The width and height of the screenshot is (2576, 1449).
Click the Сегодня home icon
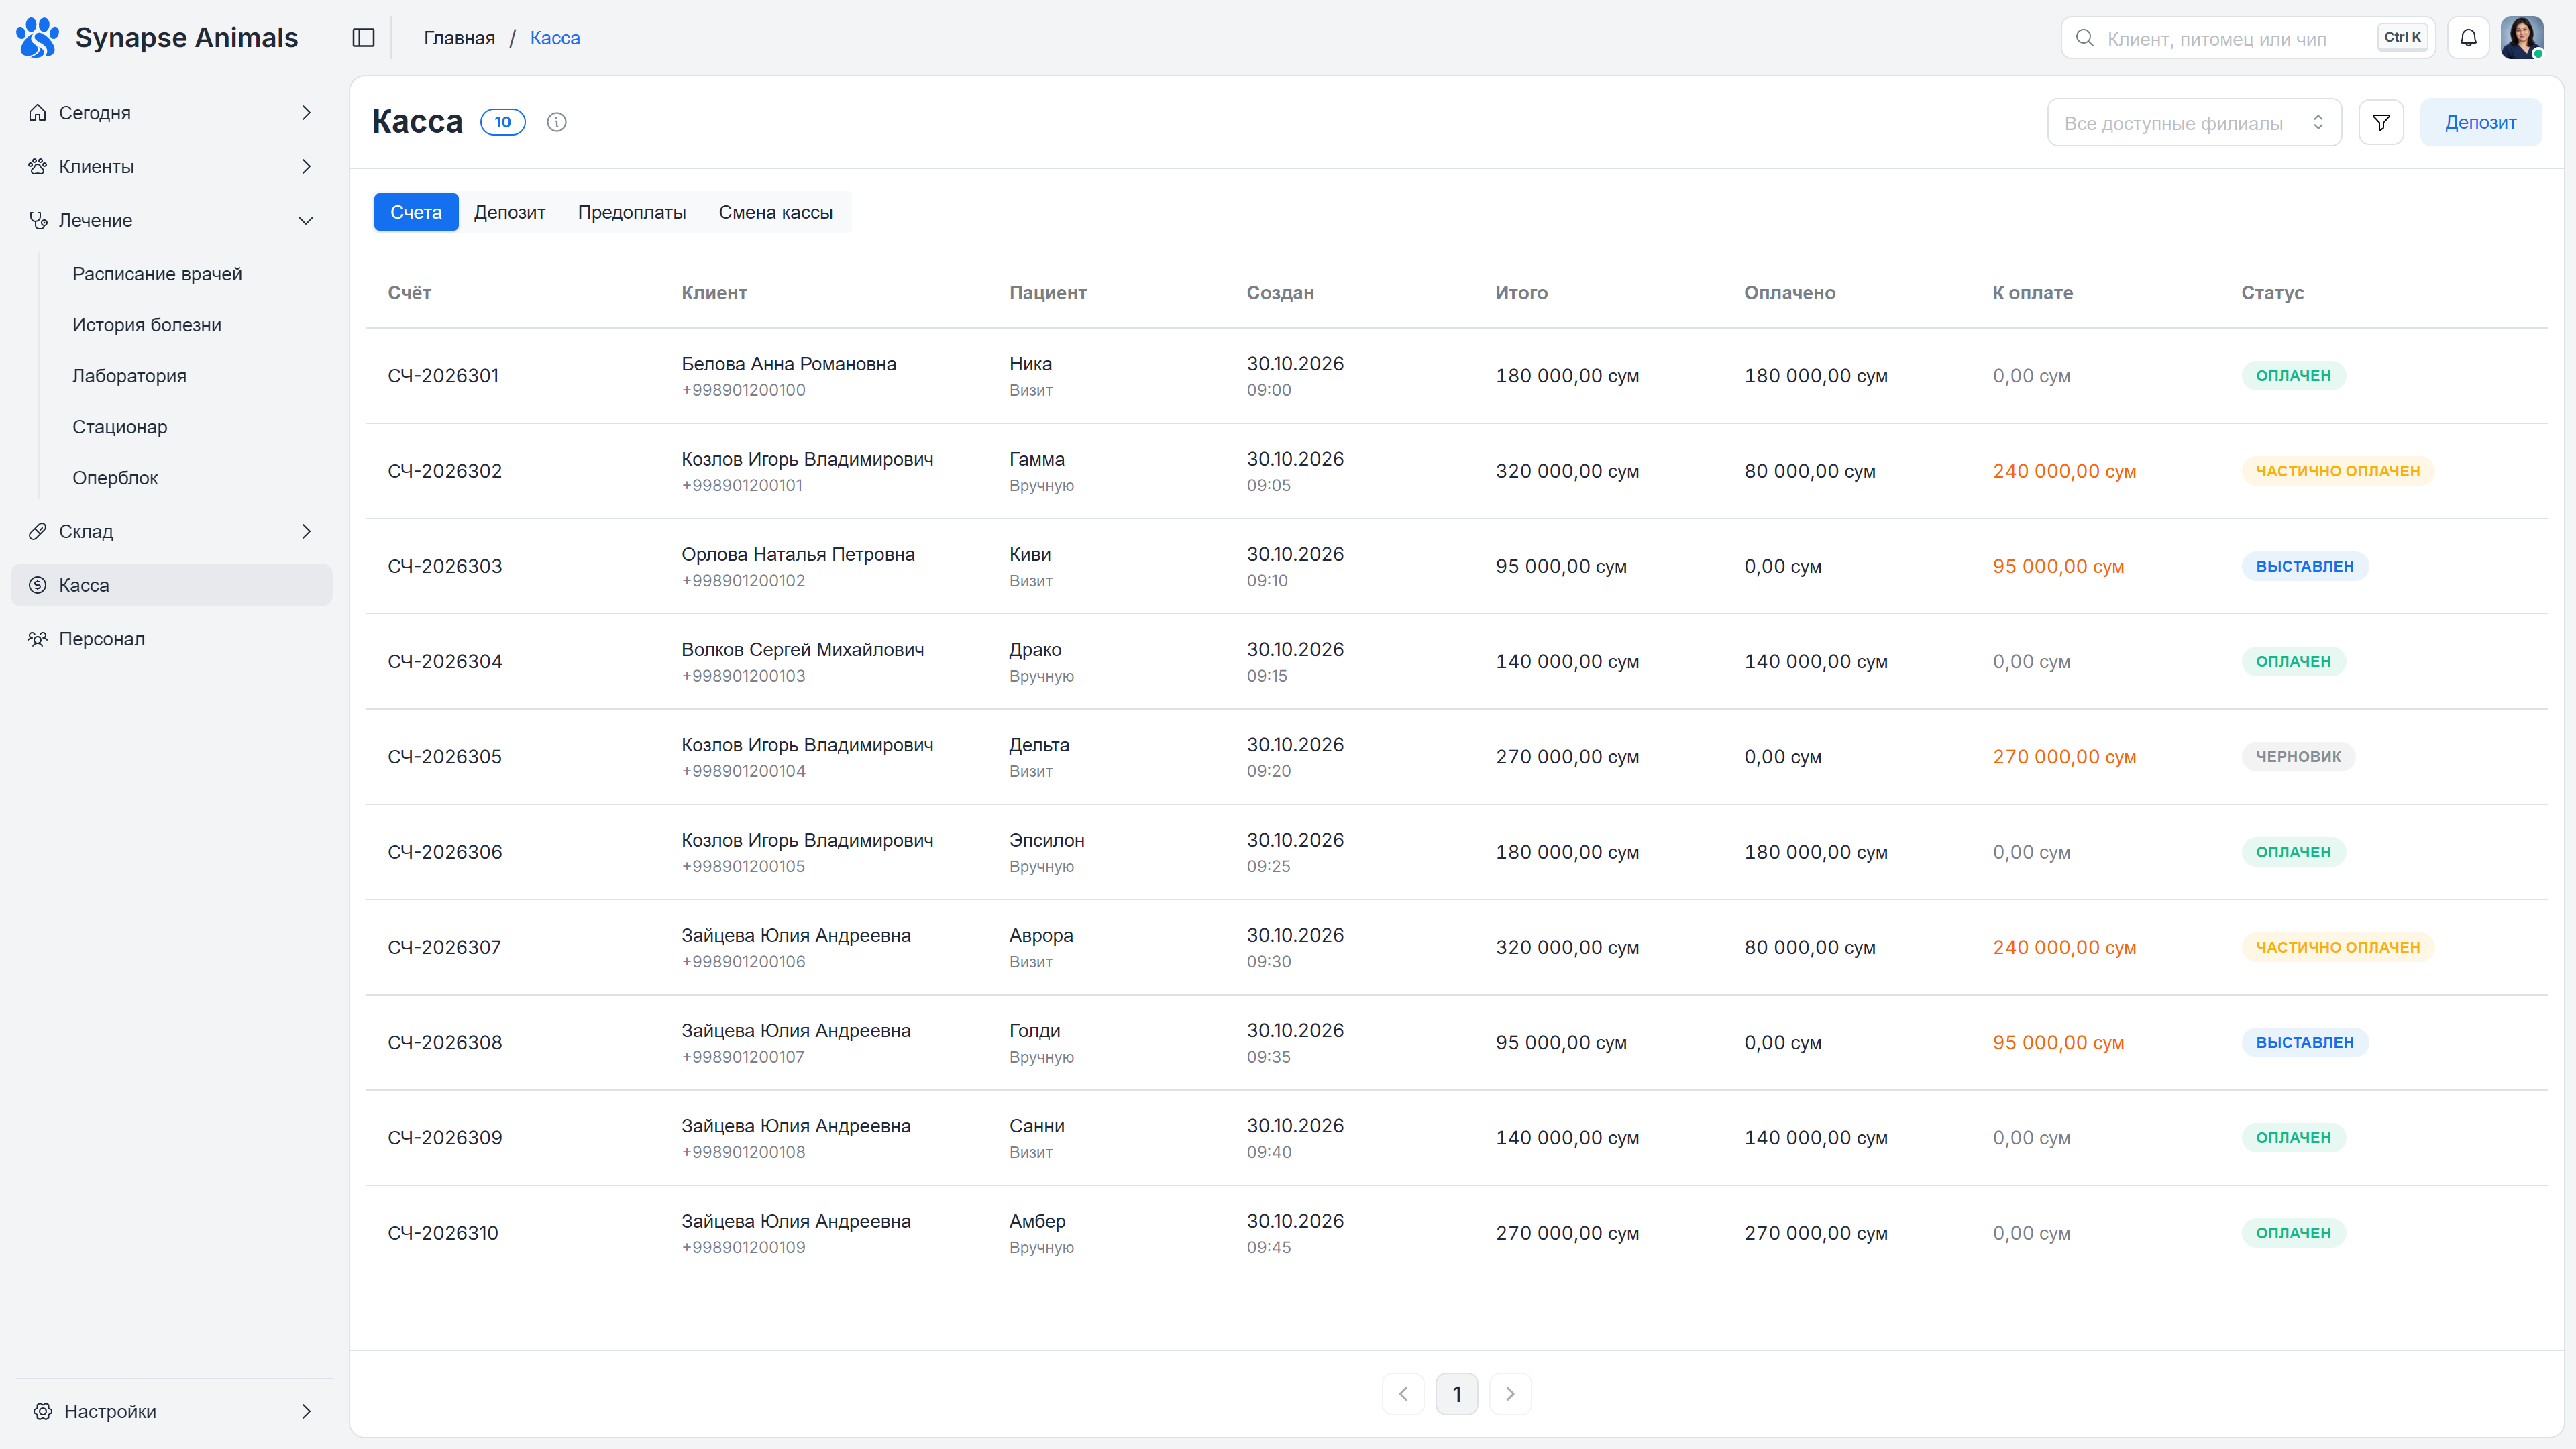(38, 113)
